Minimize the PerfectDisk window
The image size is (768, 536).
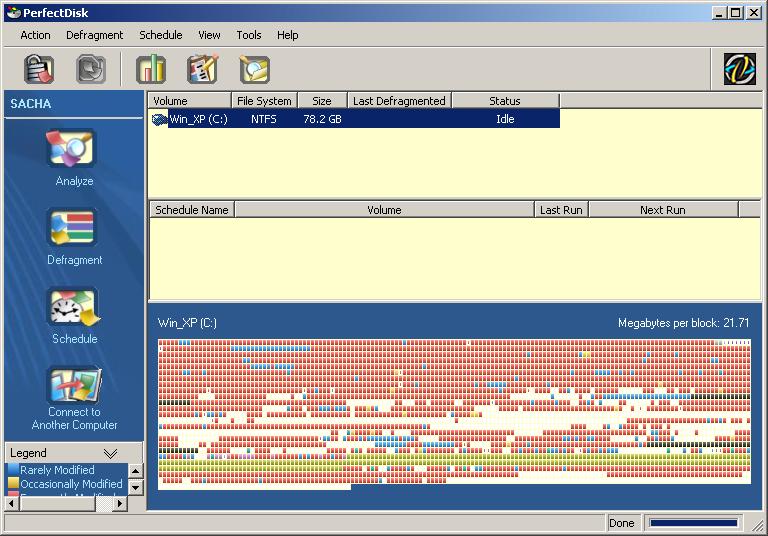(719, 13)
